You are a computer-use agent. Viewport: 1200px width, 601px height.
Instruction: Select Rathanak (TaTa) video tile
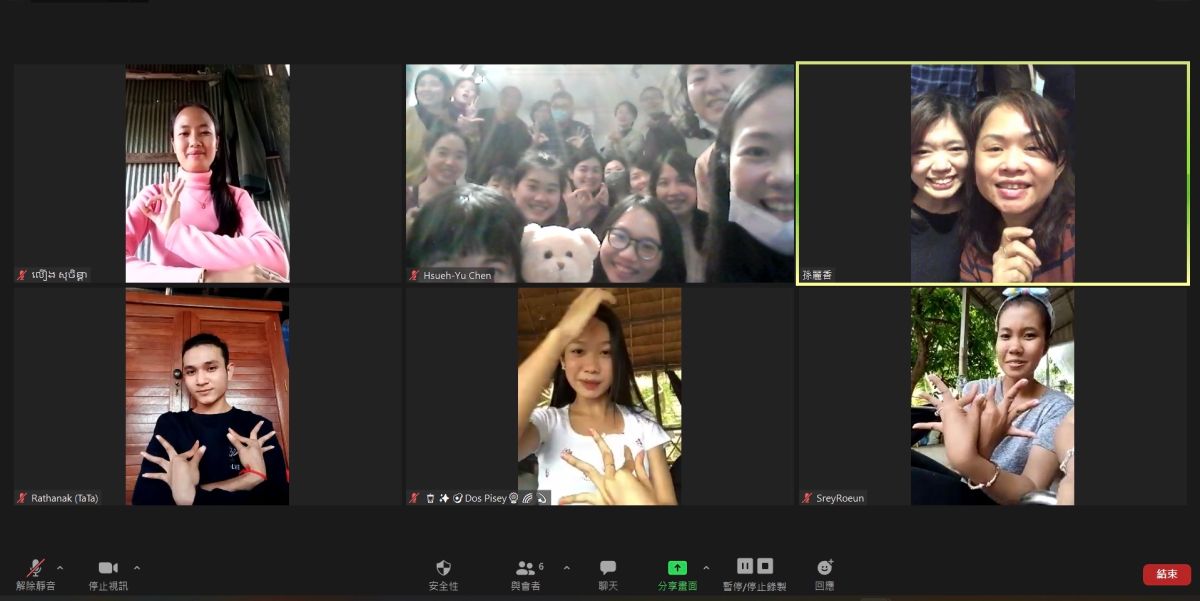coord(207,396)
